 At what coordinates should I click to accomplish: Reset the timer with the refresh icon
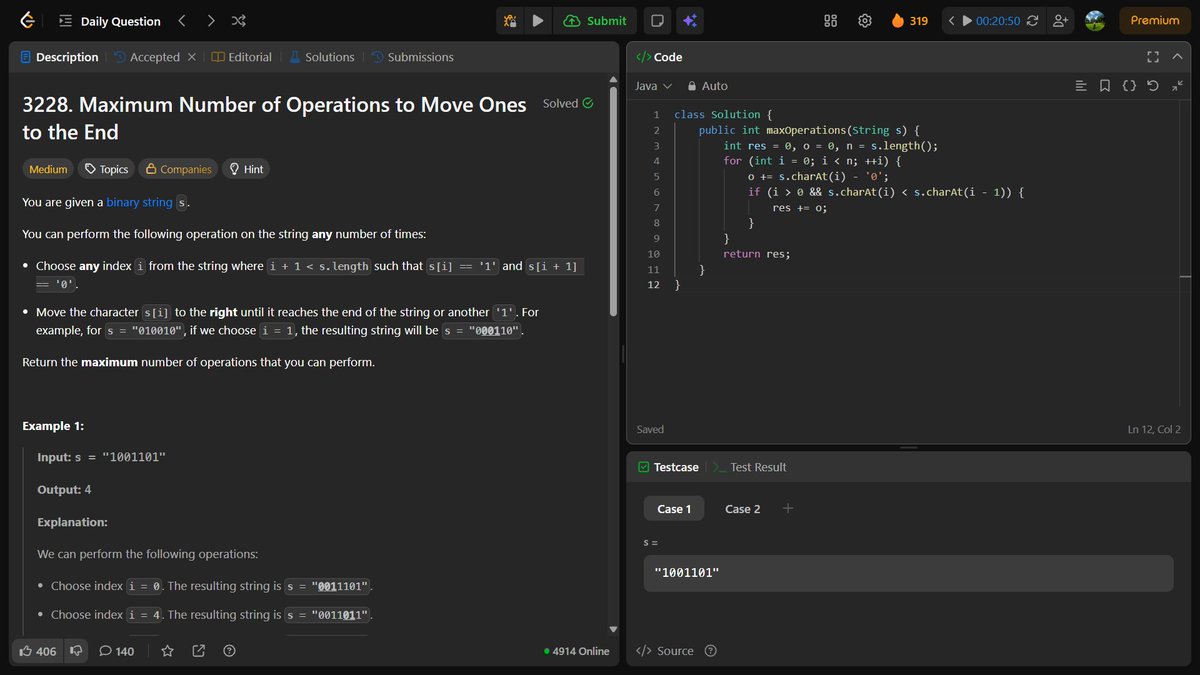coord(1032,20)
